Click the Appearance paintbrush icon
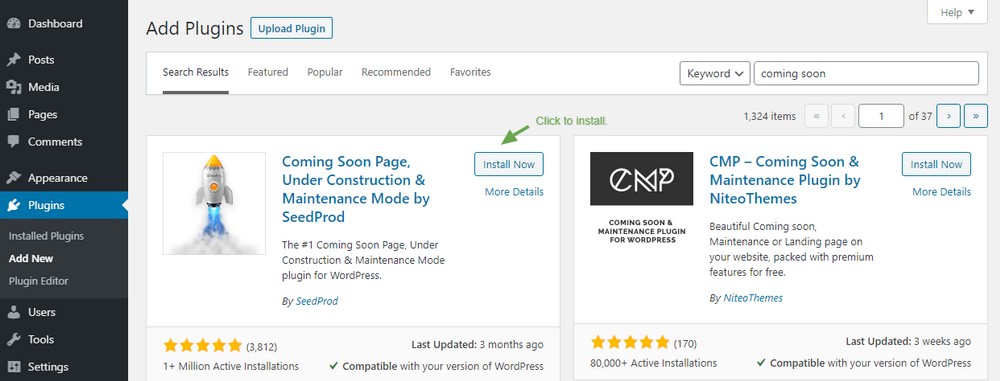Viewport: 1000px width, 381px height. click(x=13, y=178)
